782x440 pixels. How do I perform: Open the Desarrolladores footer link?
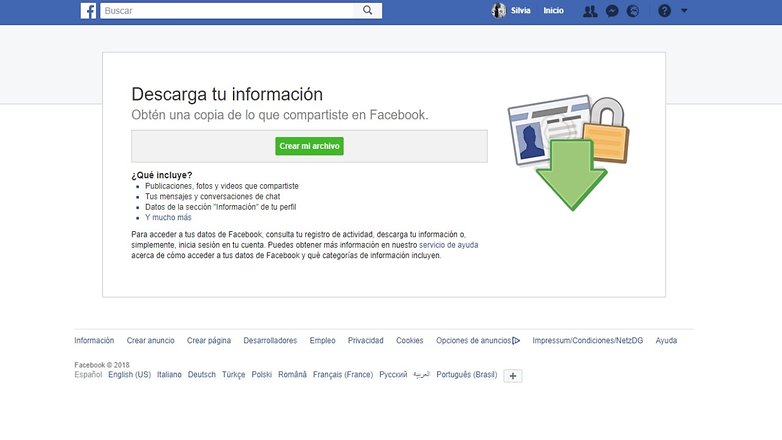pos(270,340)
